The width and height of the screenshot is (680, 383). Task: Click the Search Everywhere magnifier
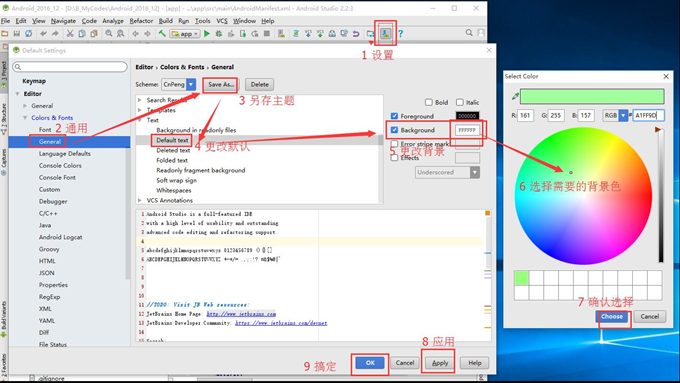coord(469,33)
